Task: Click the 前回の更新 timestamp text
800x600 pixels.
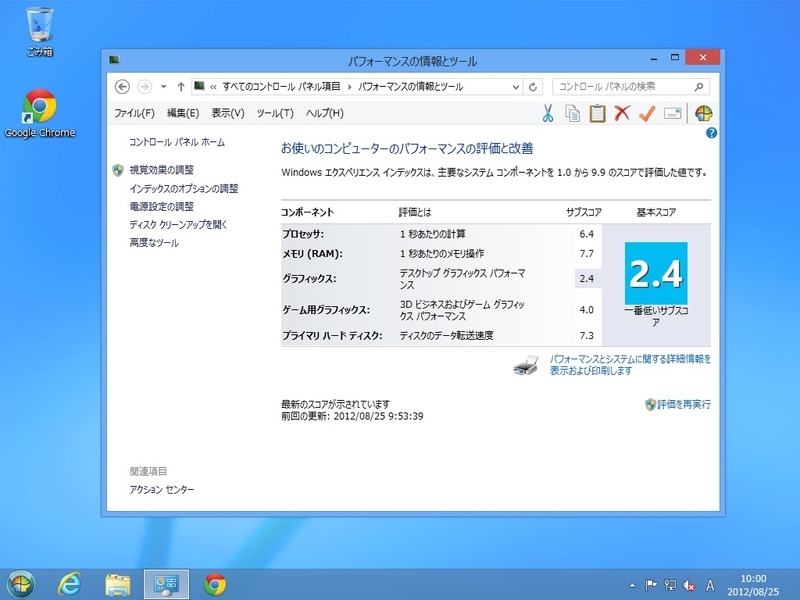Action: coord(352,416)
